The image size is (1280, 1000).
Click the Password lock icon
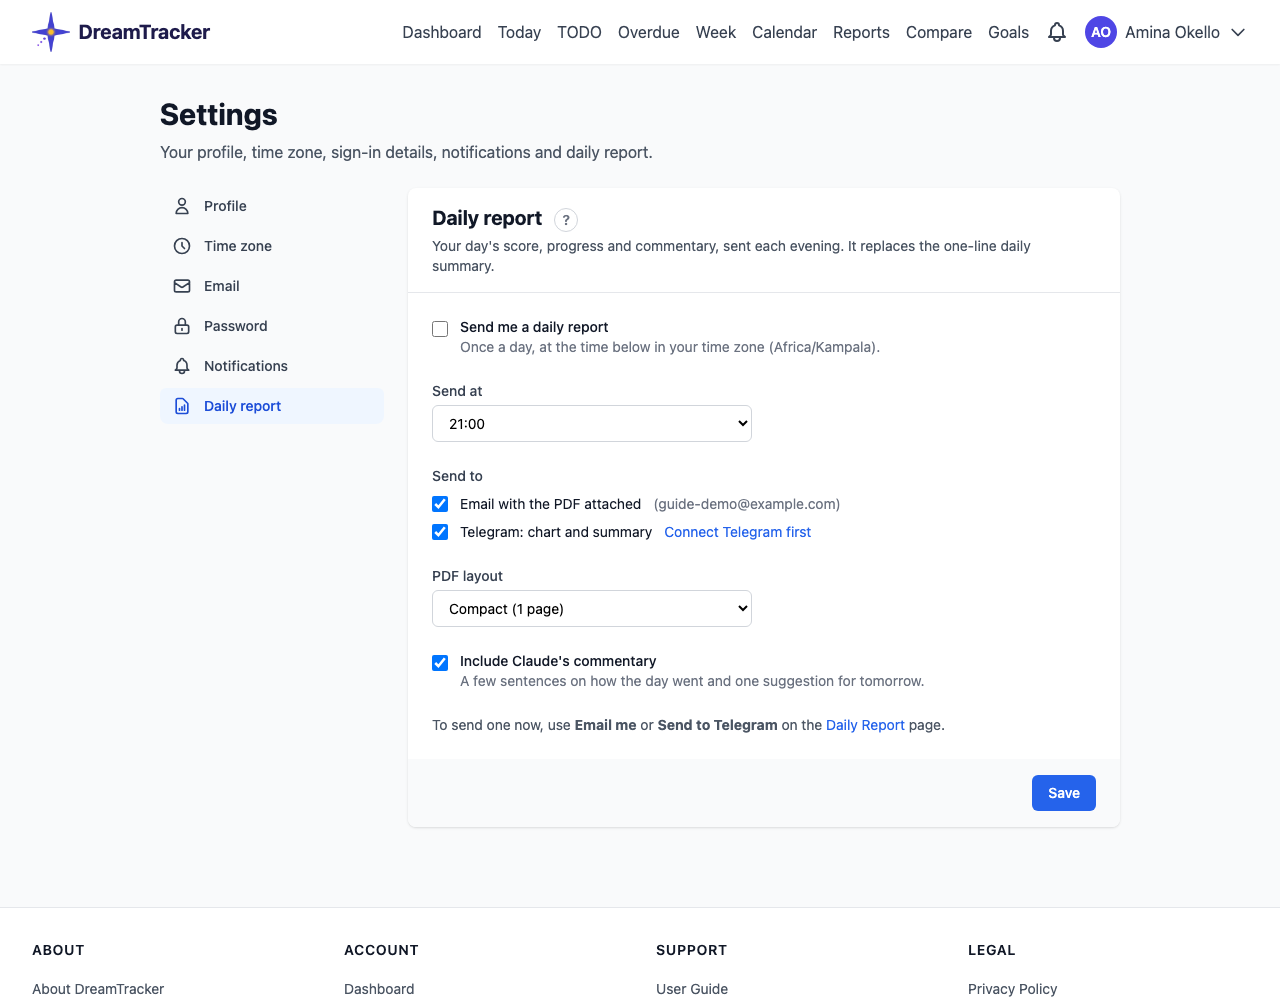coord(182,326)
